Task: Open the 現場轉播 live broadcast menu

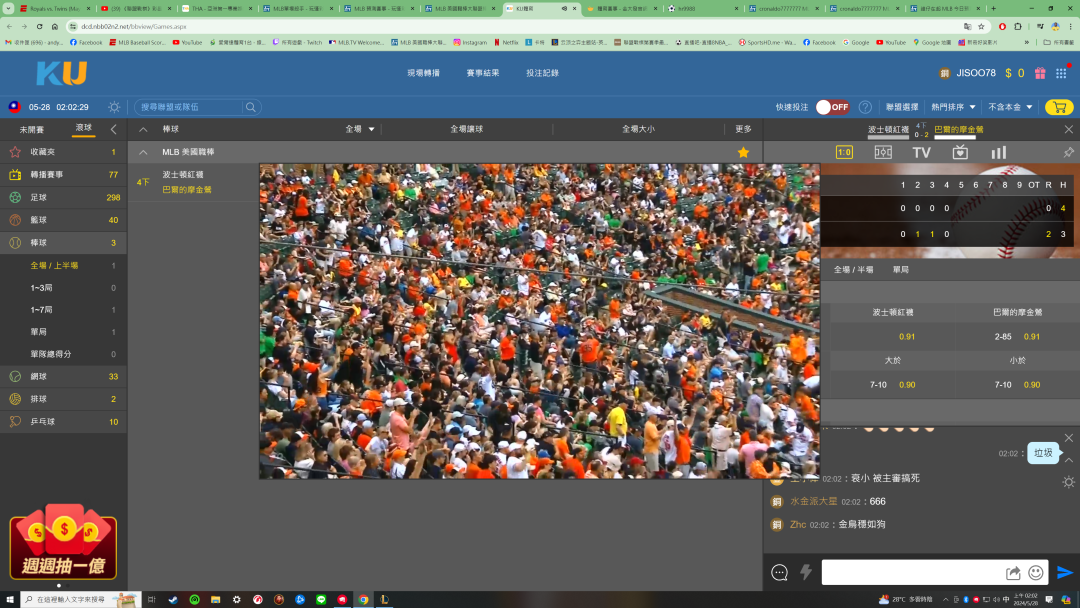Action: click(x=424, y=73)
